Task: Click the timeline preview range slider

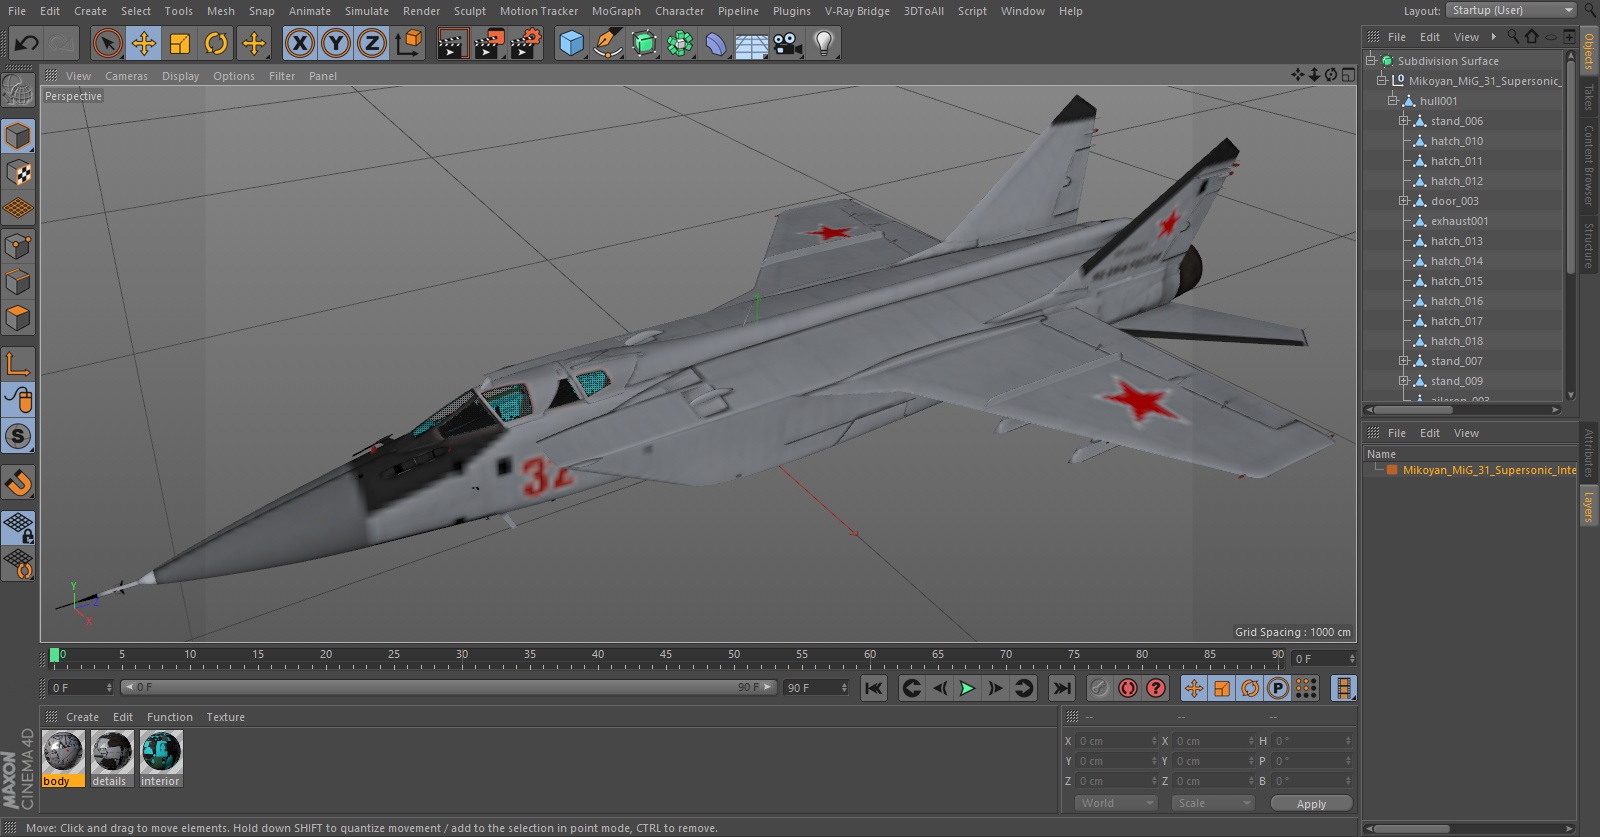Action: [x=448, y=687]
